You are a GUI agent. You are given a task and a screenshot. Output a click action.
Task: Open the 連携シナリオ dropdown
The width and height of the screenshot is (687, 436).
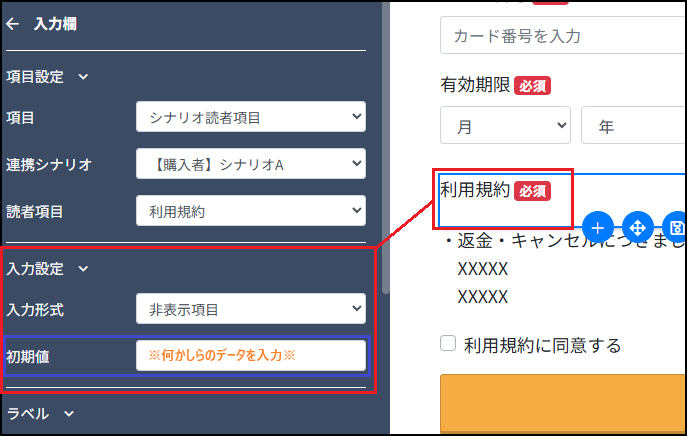tap(250, 164)
